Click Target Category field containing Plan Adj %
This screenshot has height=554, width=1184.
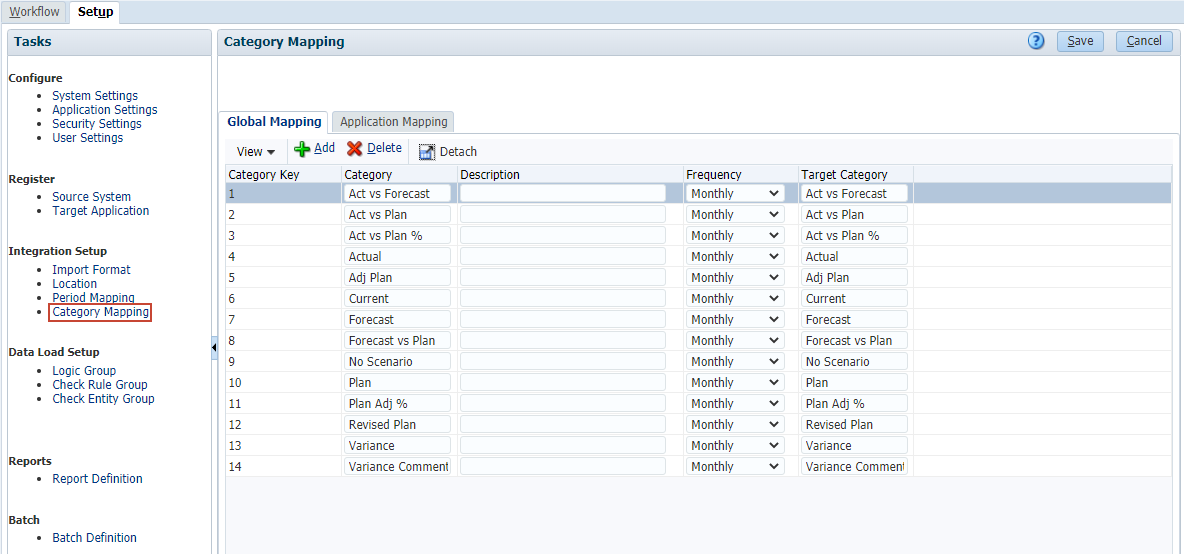(855, 404)
